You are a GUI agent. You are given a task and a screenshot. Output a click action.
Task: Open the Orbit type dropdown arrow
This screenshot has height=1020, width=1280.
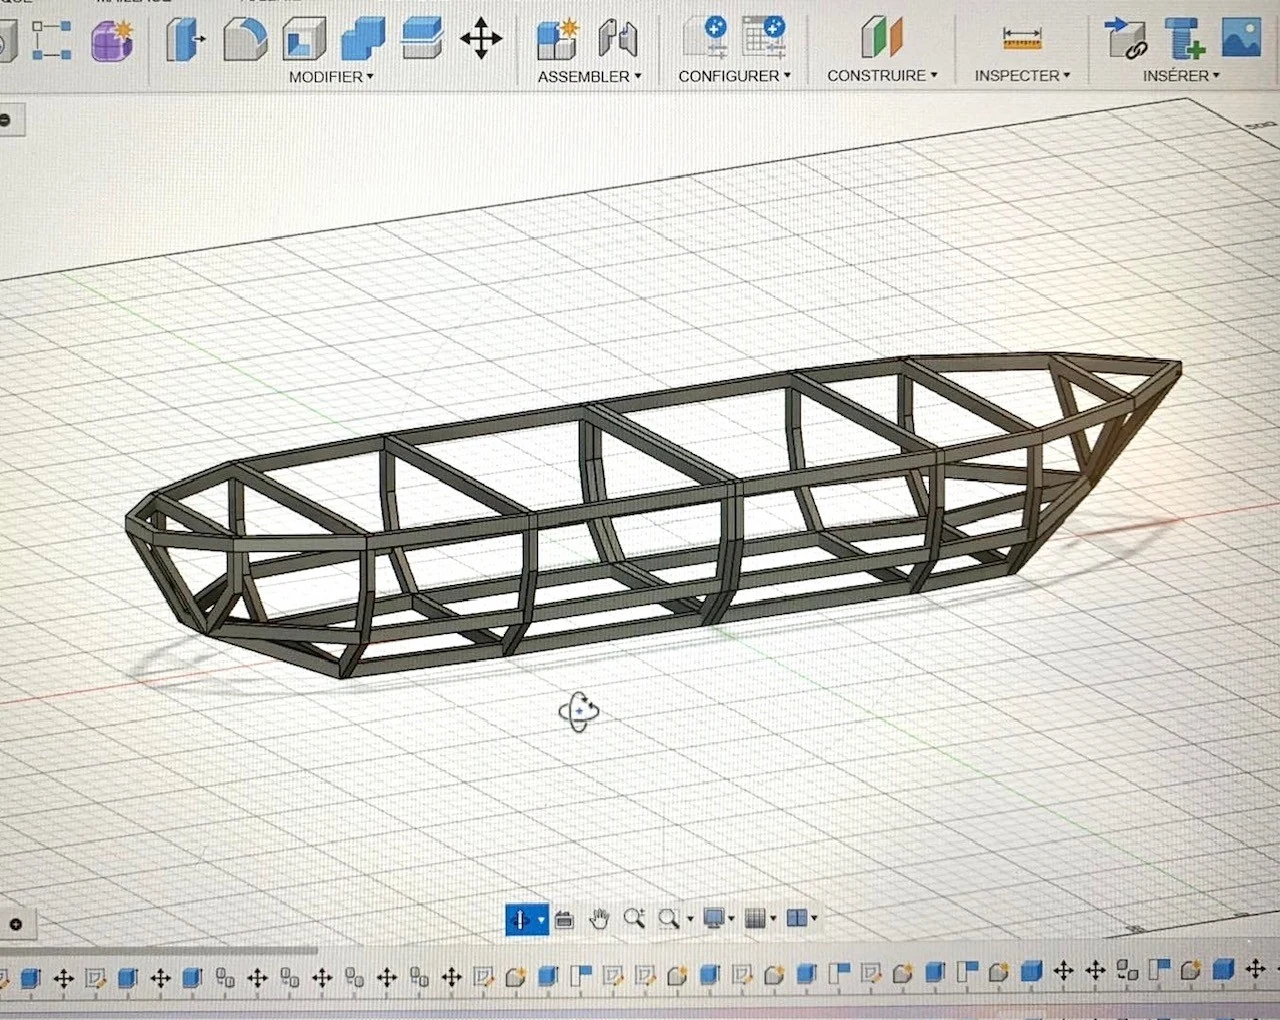point(541,920)
